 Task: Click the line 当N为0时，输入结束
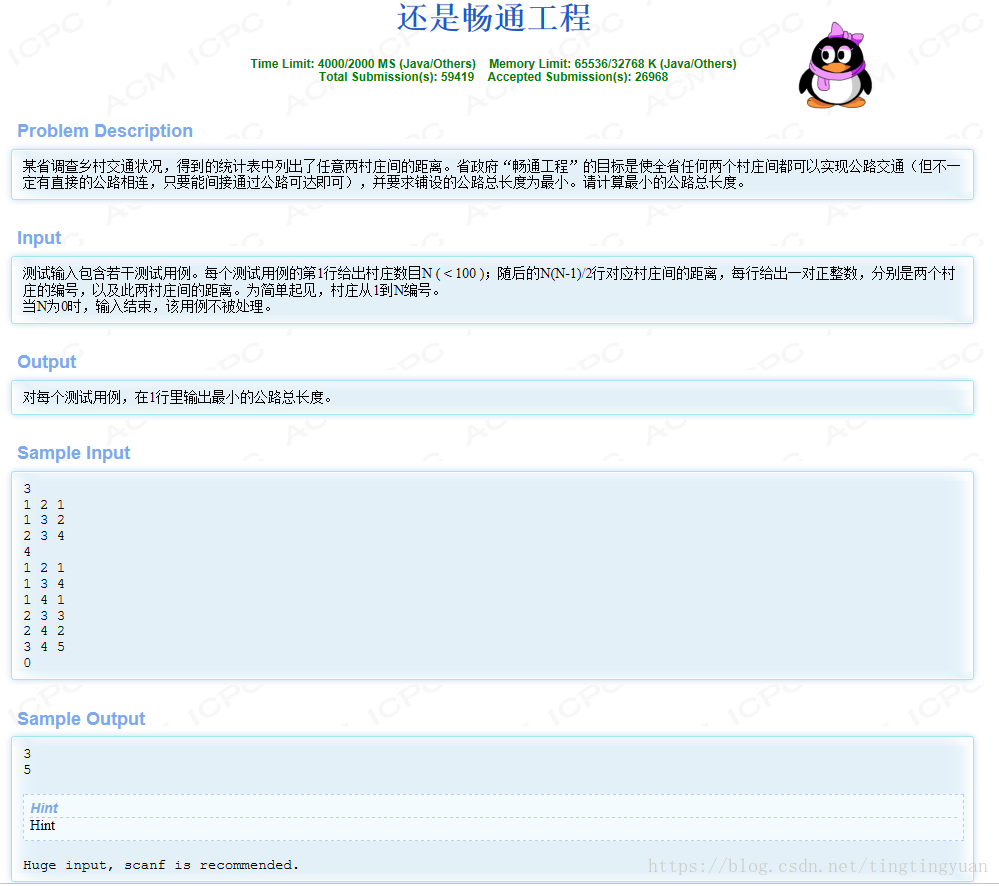(147, 306)
